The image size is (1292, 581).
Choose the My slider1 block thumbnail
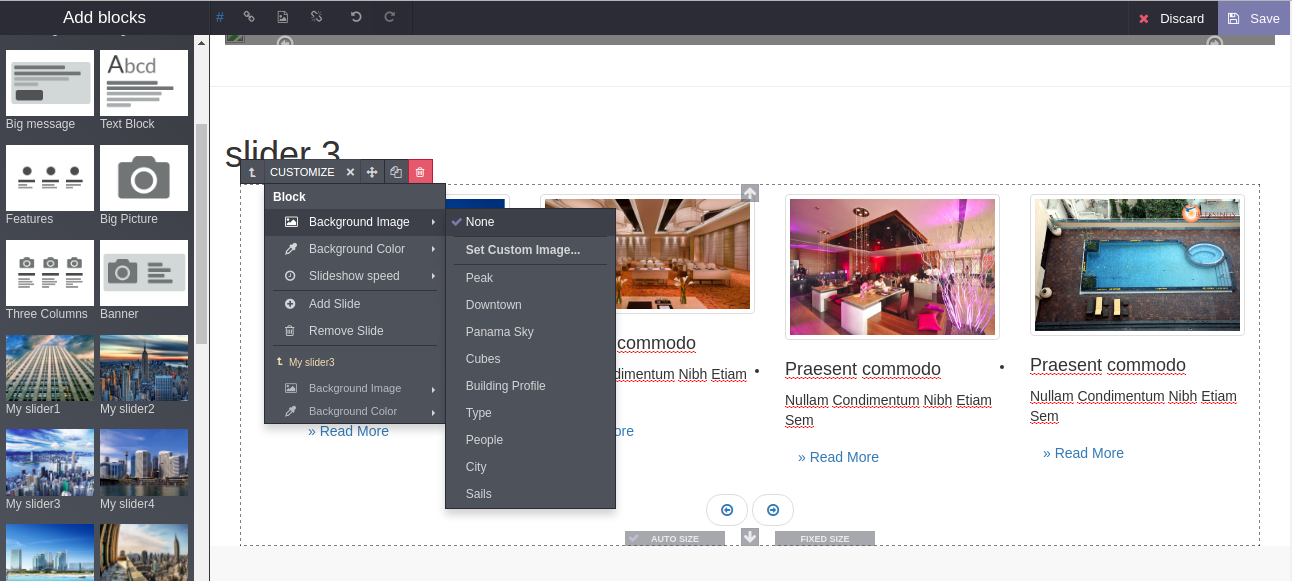[x=50, y=368]
